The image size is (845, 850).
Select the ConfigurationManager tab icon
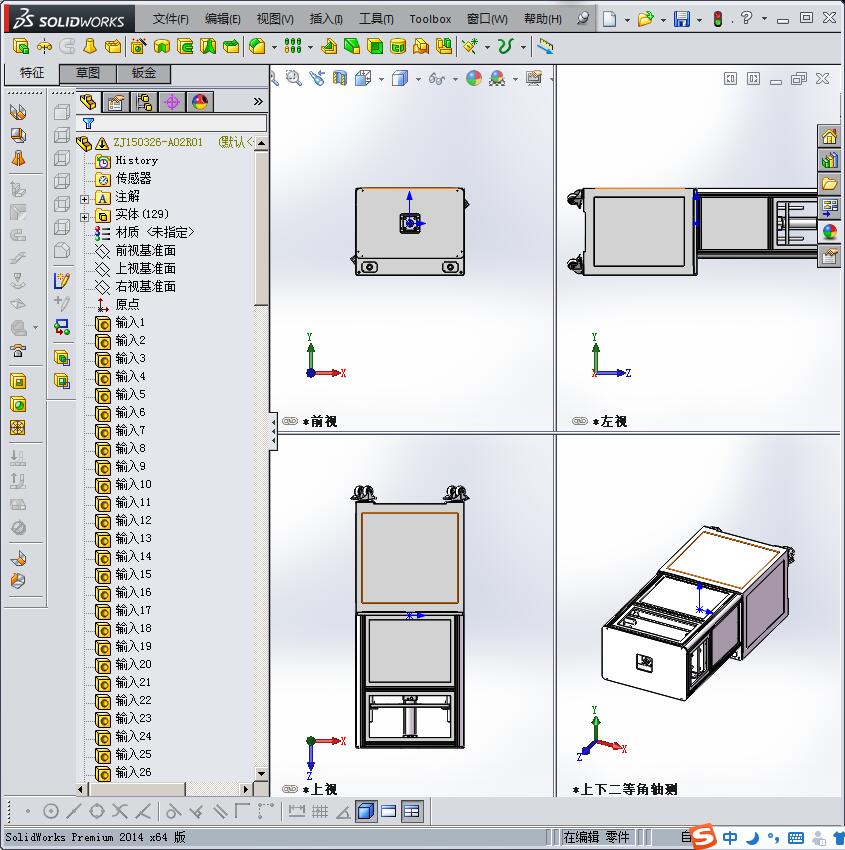click(x=144, y=102)
